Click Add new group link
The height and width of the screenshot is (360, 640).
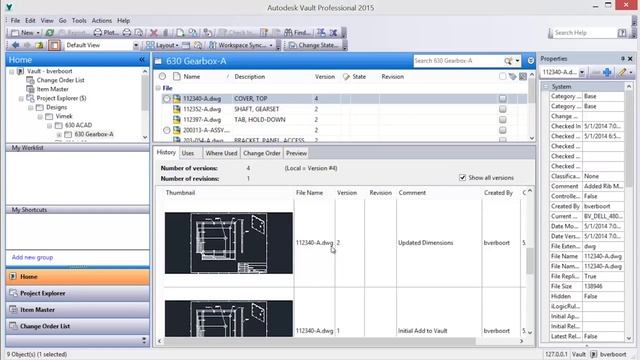point(32,258)
